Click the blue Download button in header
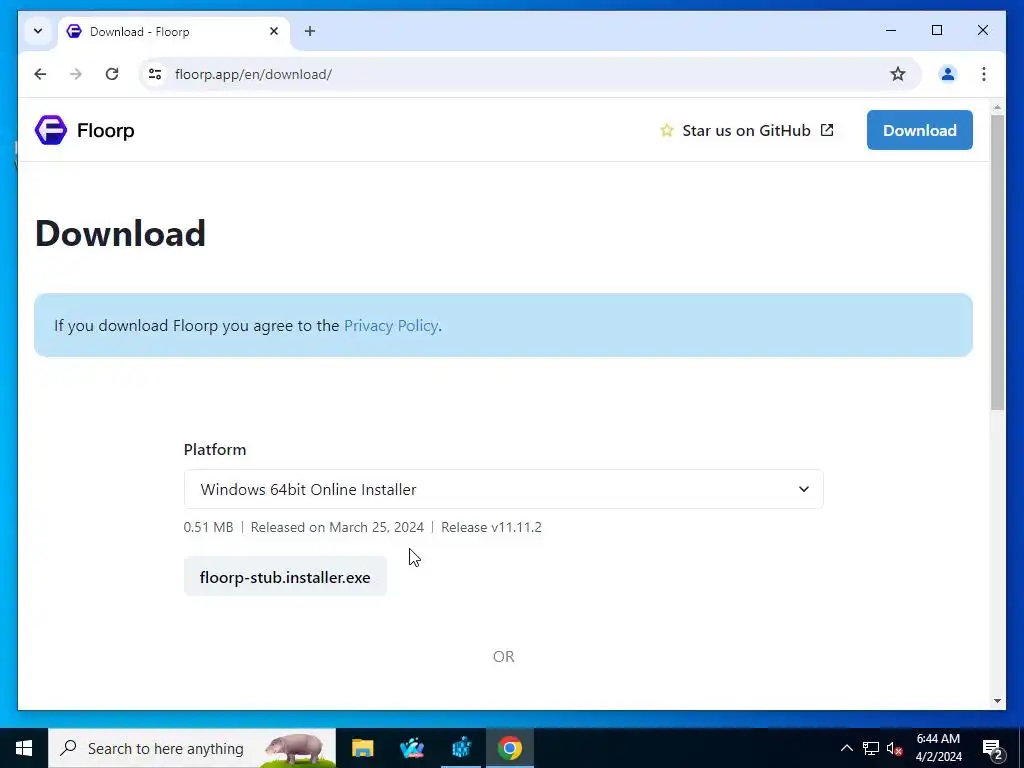Viewport: 1024px width, 768px height. point(920,130)
